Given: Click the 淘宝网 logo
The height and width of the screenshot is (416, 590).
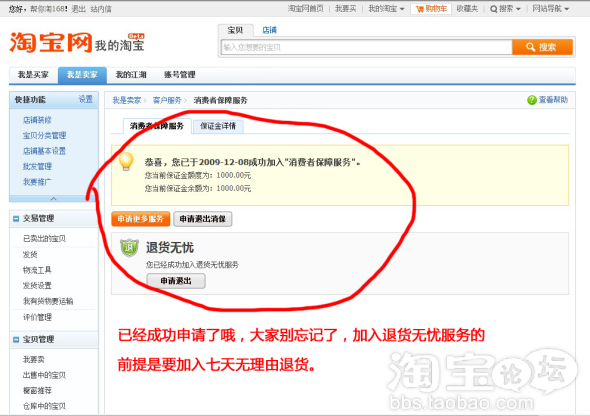Looking at the screenshot, I should click(x=51, y=42).
